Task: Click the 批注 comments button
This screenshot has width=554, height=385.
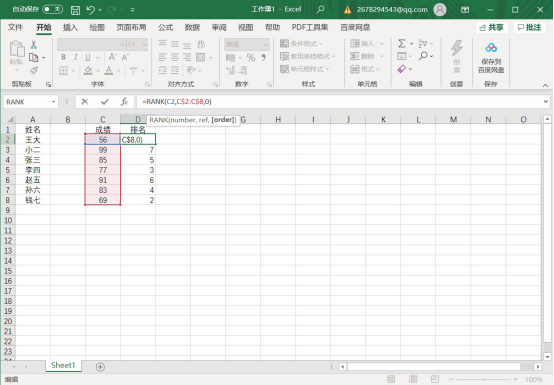Action: tap(530, 28)
